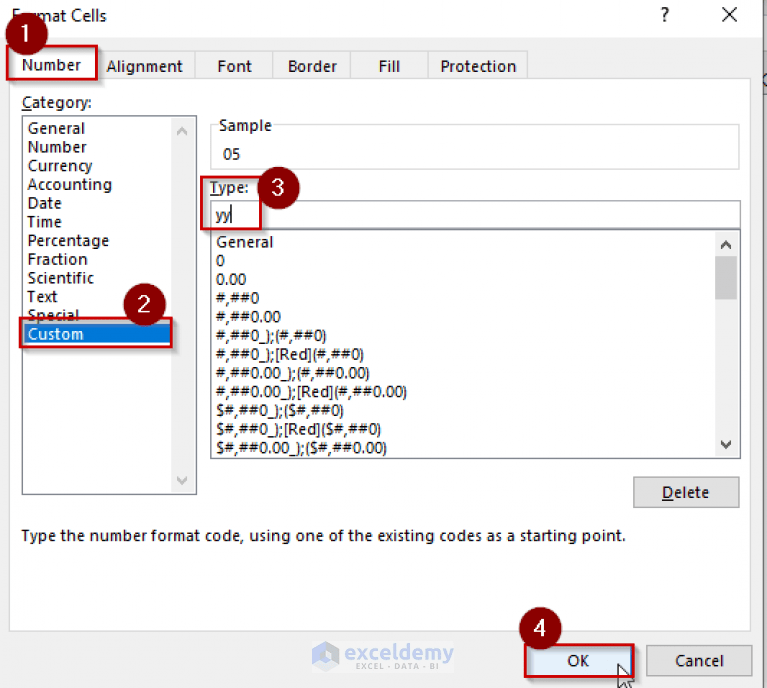Click format type list scroll down arrow

[726, 444]
